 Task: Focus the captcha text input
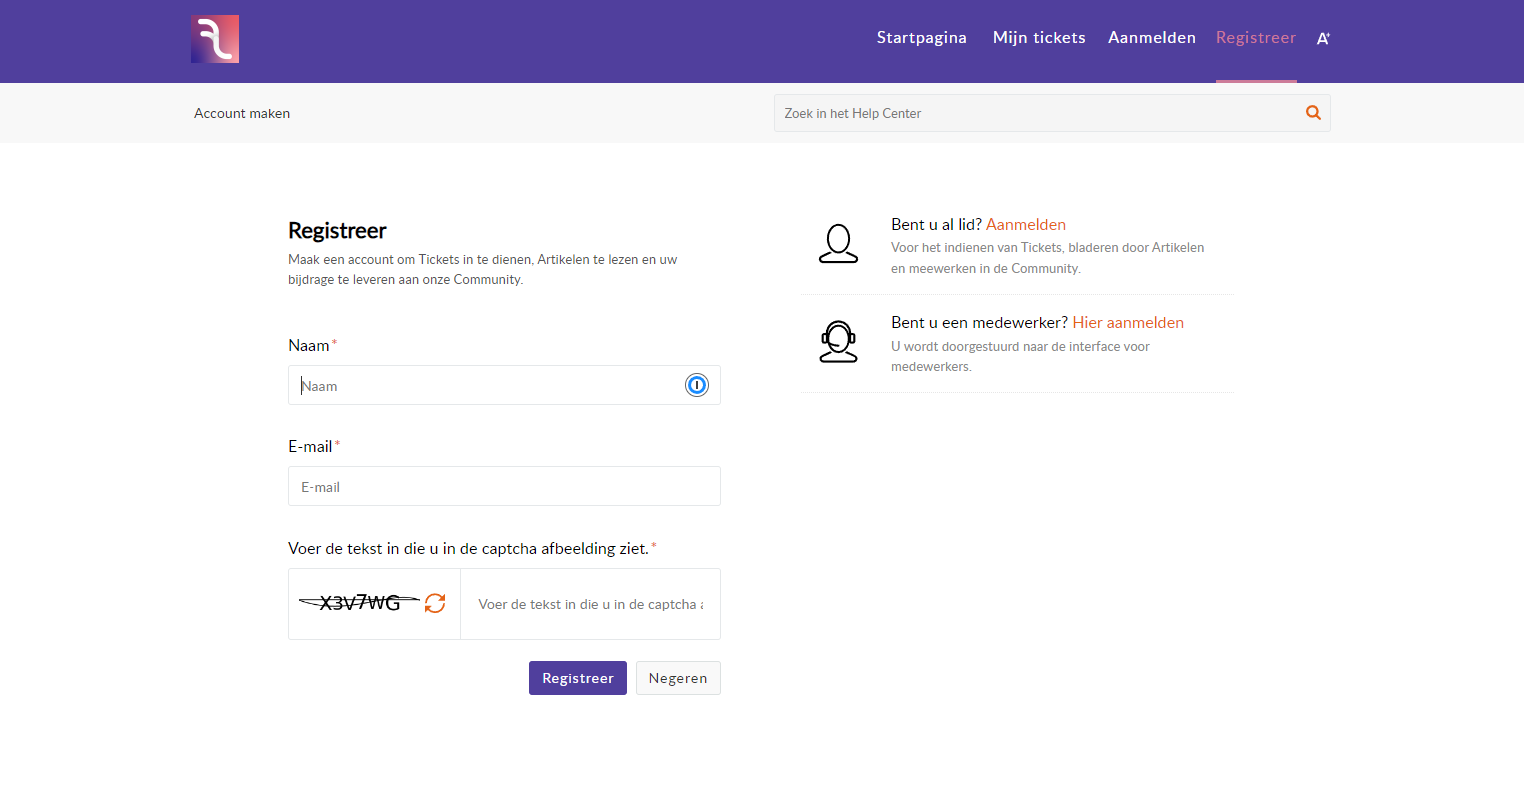pyautogui.click(x=590, y=604)
